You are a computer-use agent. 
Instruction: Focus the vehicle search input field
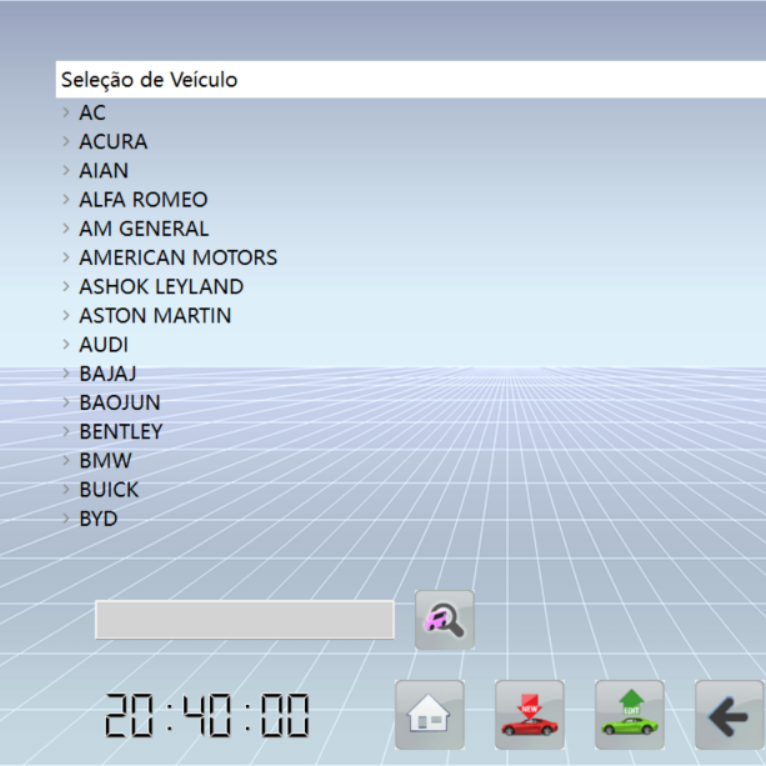coord(244,619)
